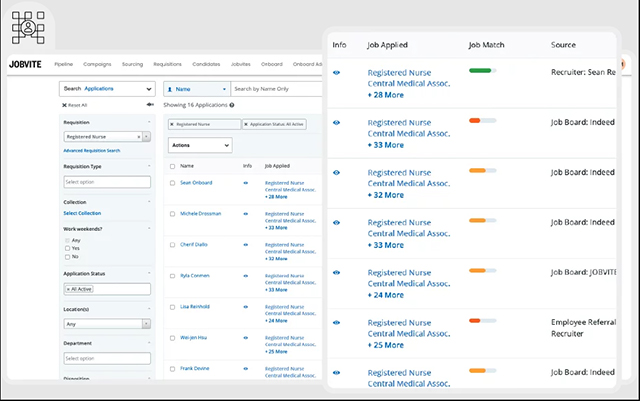This screenshot has height=401, width=640.
Task: Click the collapse filter panel arrow icon
Action: click(150, 105)
